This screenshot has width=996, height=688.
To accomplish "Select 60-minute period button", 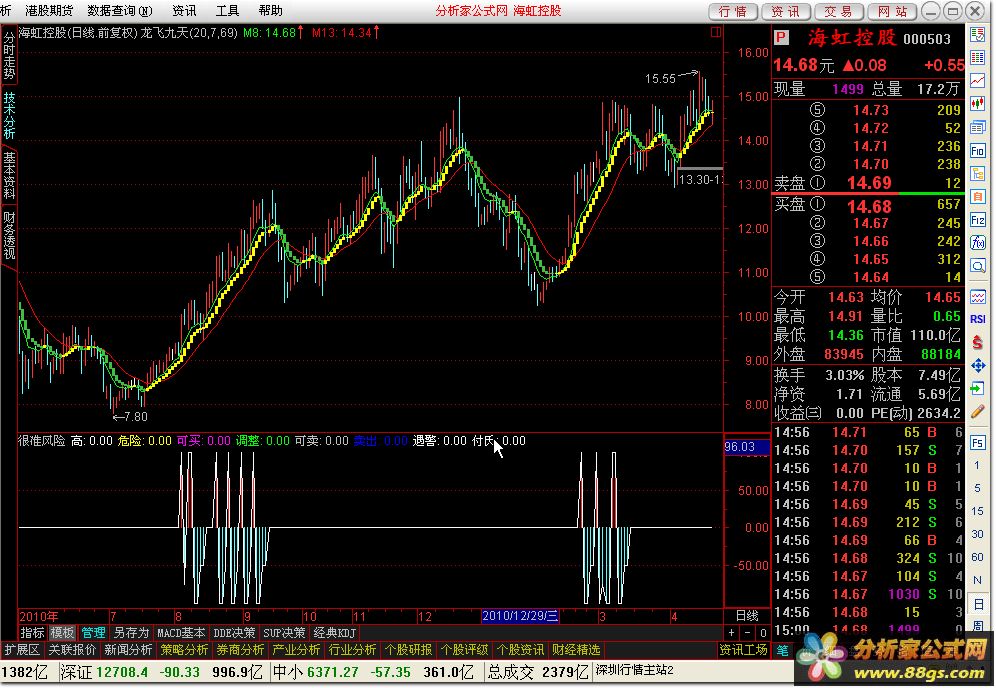I will [x=978, y=557].
